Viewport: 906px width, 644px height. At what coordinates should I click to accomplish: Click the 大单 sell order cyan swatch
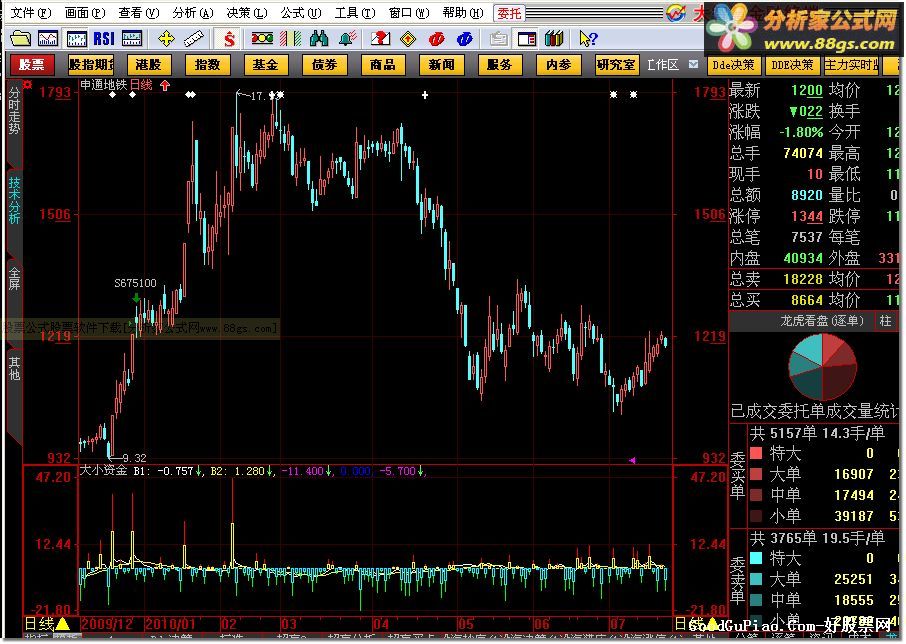756,579
